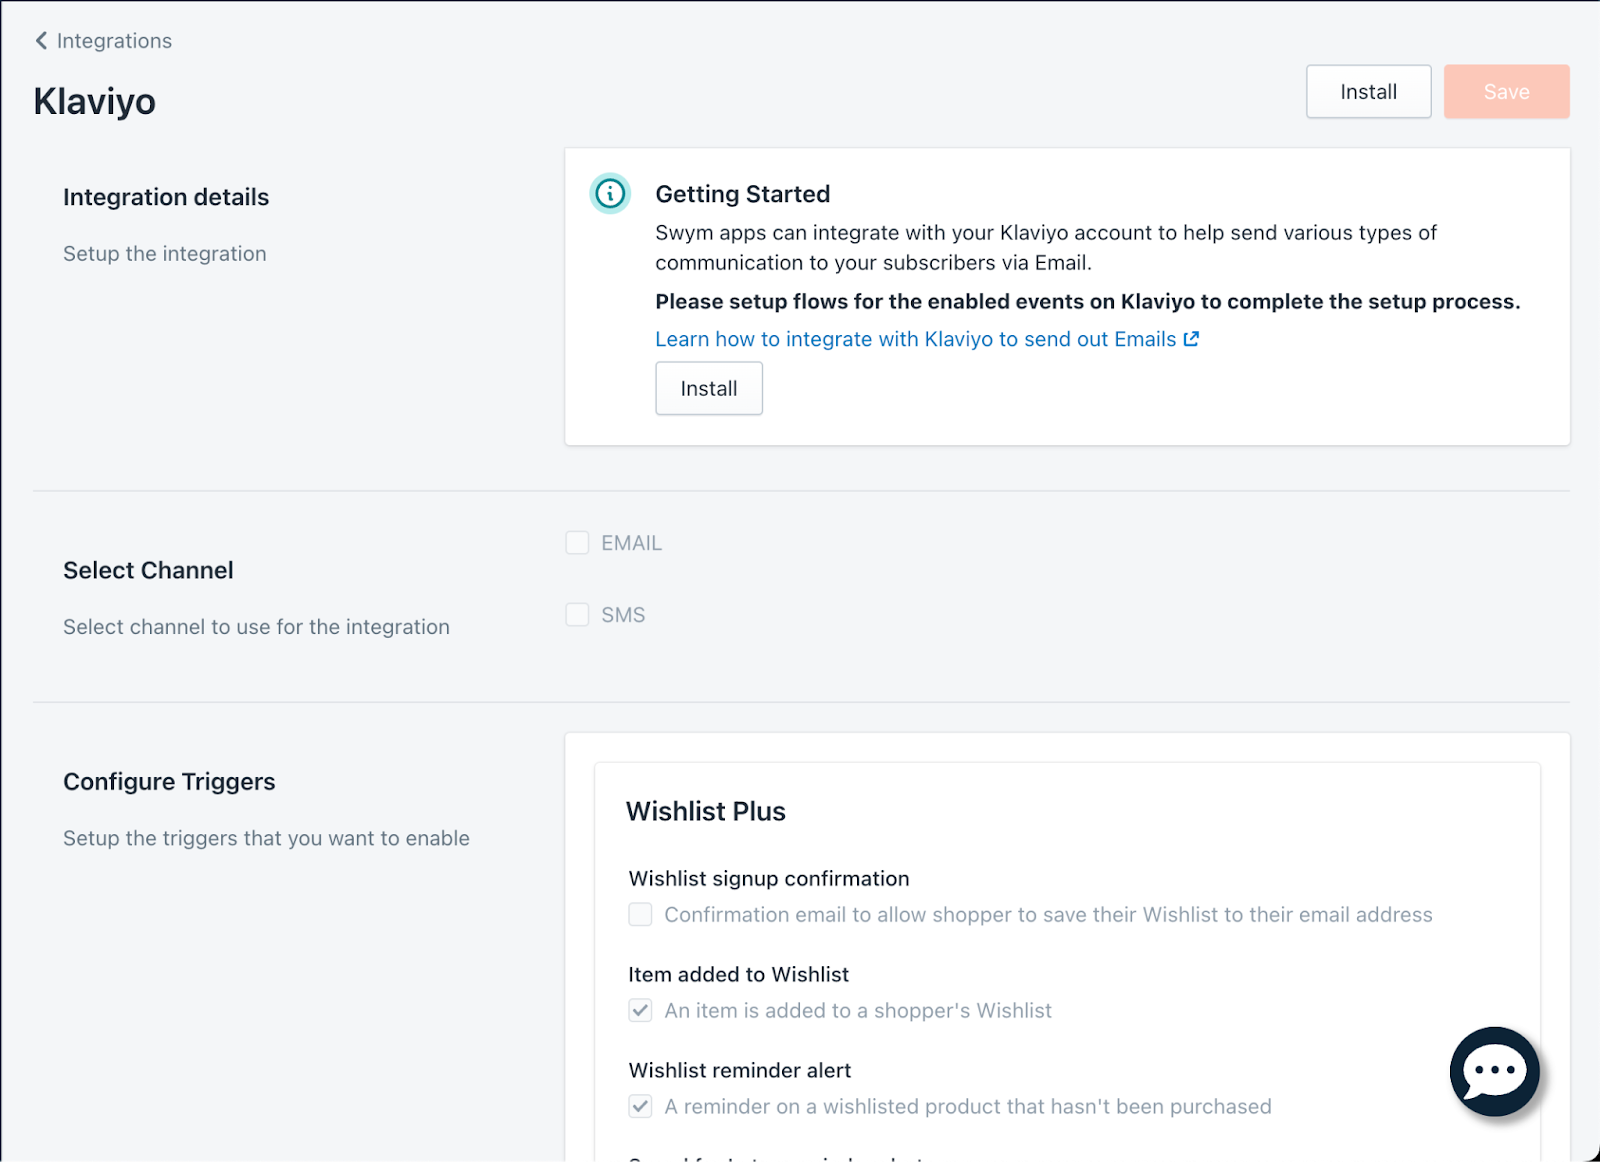1600x1162 pixels.
Task: Click 'Setup the triggers that you want to enable'
Action: coord(266,838)
